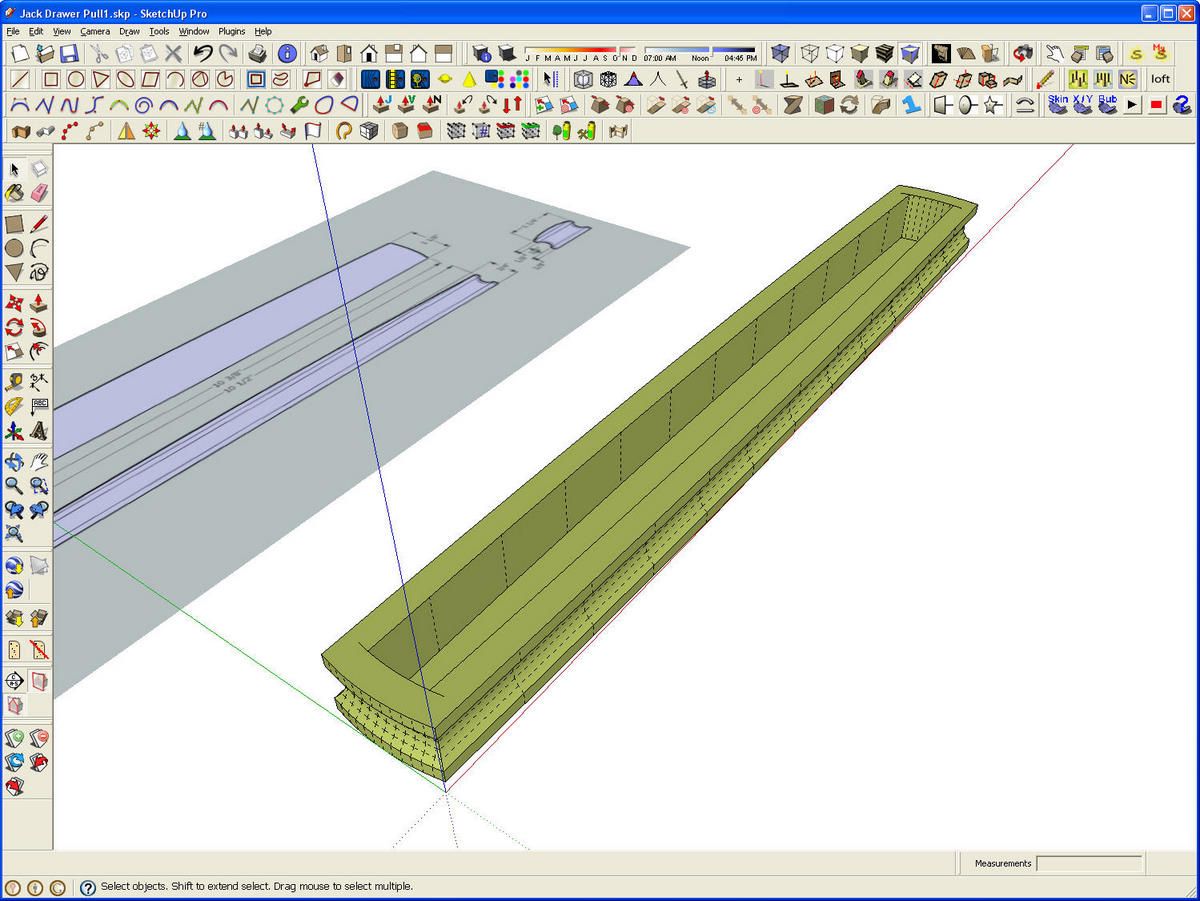Click the Print icon
Viewport: 1200px width, 901px height.
click(257, 53)
